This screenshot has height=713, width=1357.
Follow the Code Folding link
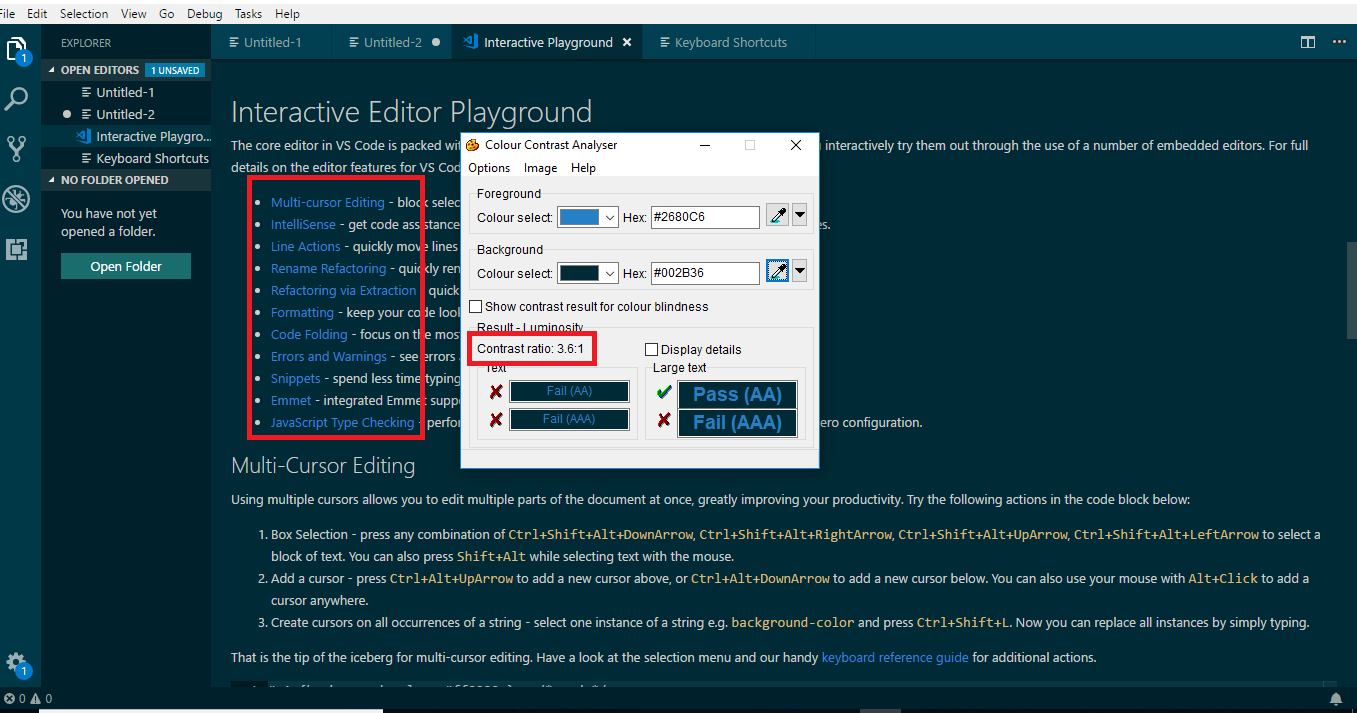pos(309,335)
